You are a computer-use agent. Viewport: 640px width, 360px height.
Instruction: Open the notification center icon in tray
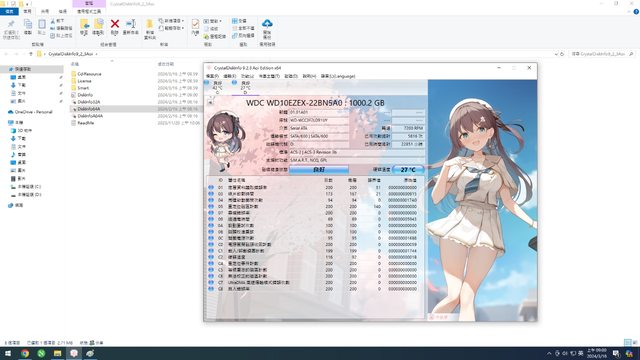616,353
